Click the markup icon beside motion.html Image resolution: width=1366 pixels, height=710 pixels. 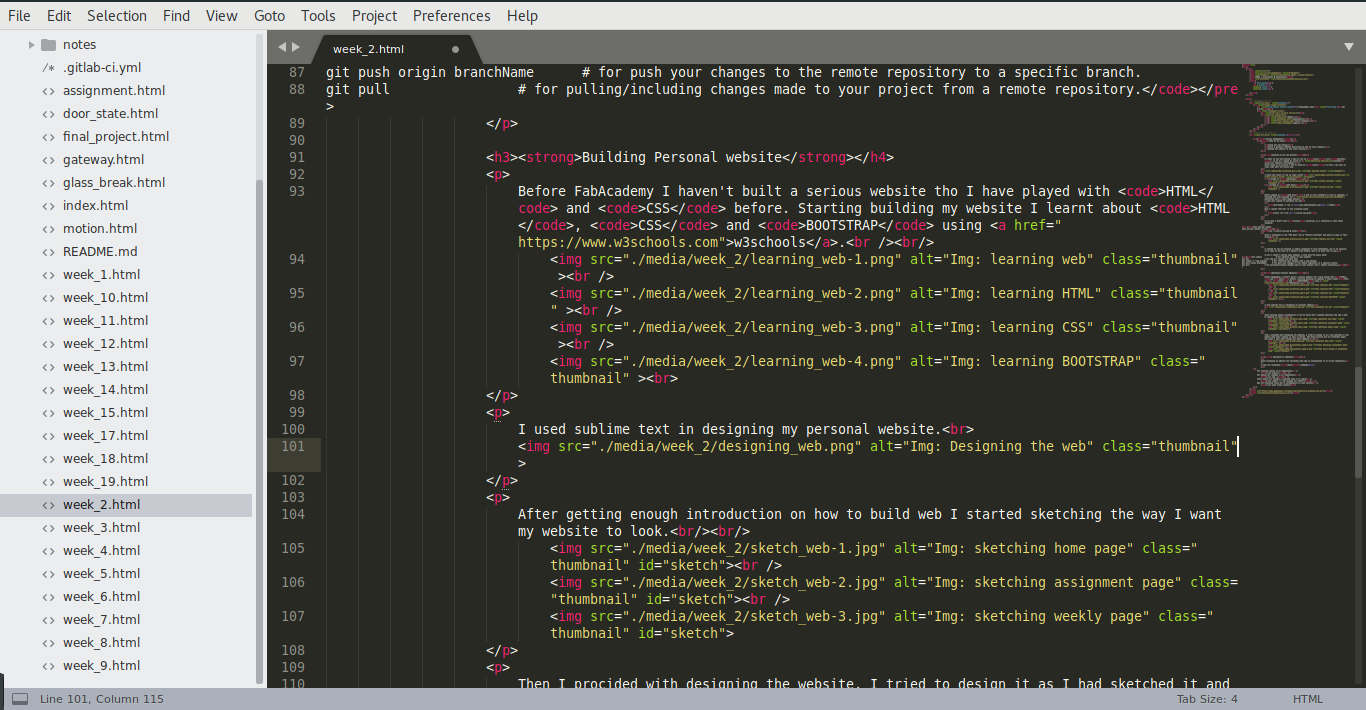[x=49, y=228]
